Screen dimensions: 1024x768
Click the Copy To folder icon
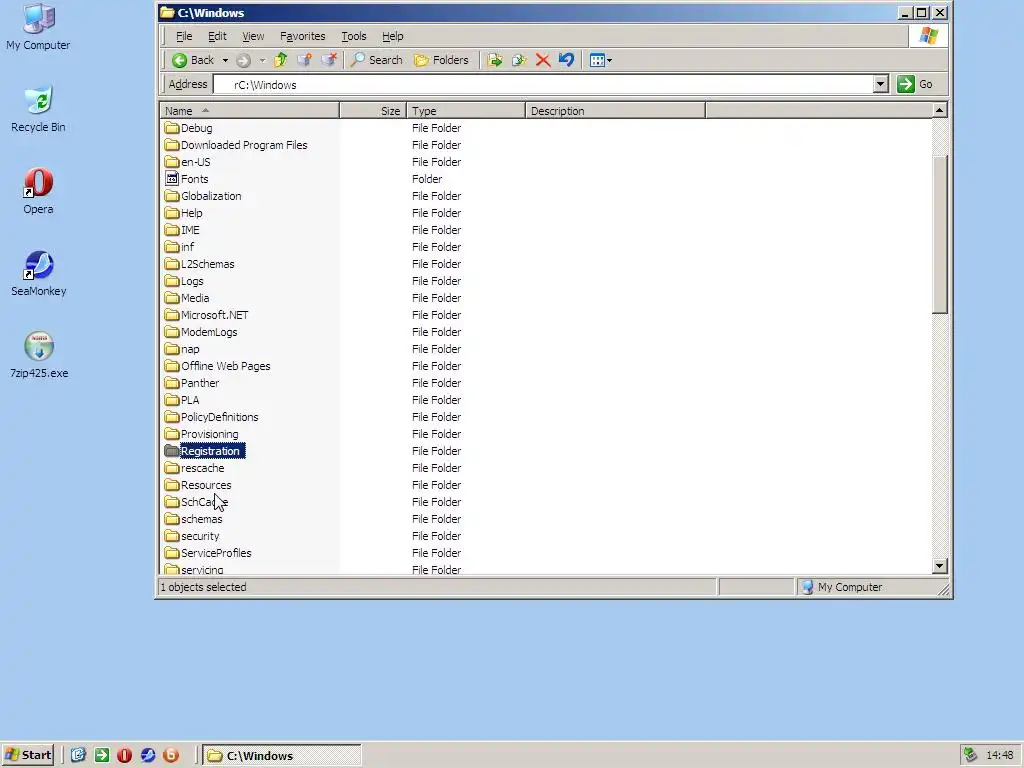519,60
